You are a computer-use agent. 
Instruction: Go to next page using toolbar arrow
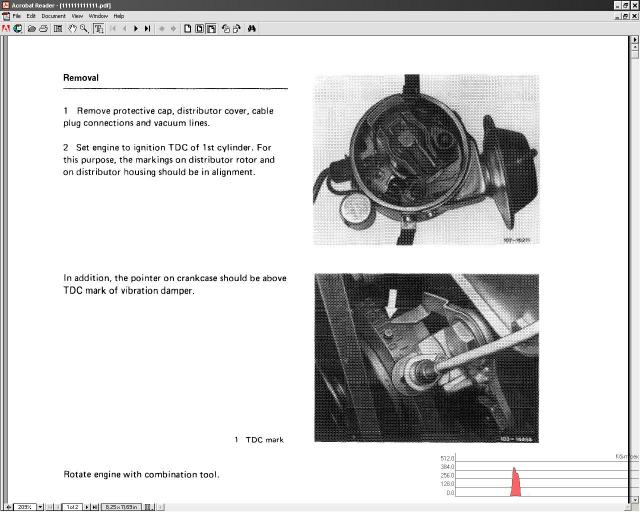(136, 29)
